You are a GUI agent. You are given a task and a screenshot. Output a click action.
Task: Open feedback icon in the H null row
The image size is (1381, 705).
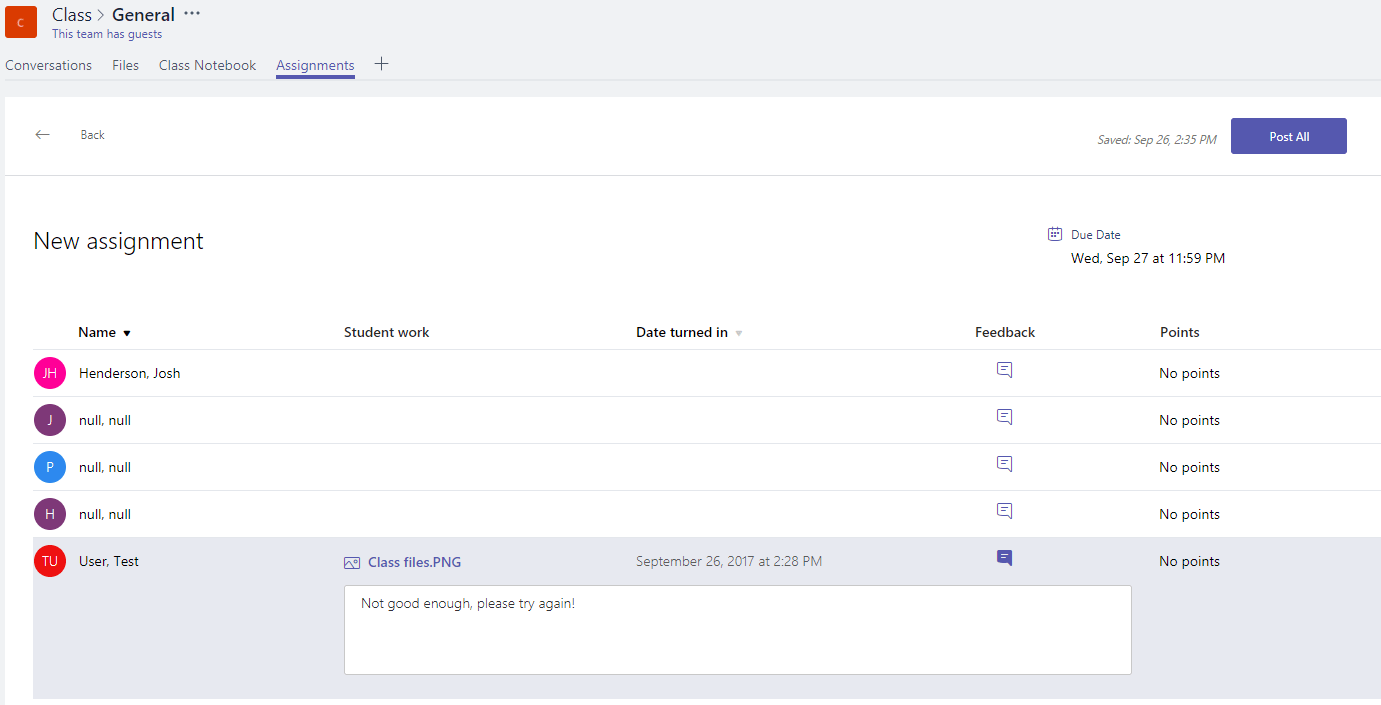(x=1005, y=511)
